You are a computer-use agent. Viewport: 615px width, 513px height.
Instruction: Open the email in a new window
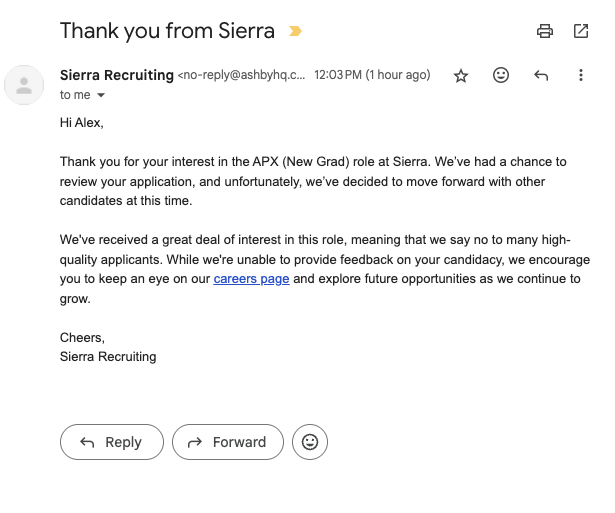[x=581, y=31]
